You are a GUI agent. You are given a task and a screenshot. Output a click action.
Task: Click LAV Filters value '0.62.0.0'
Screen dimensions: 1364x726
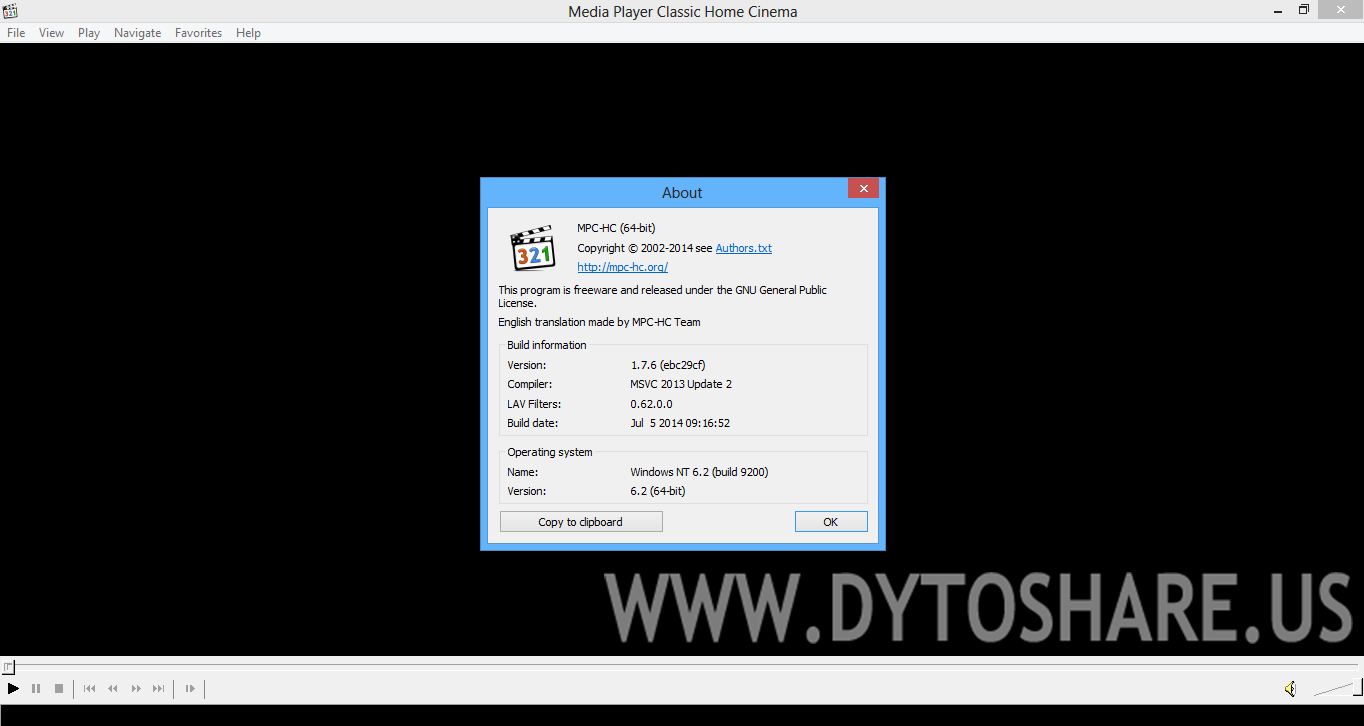(x=651, y=404)
